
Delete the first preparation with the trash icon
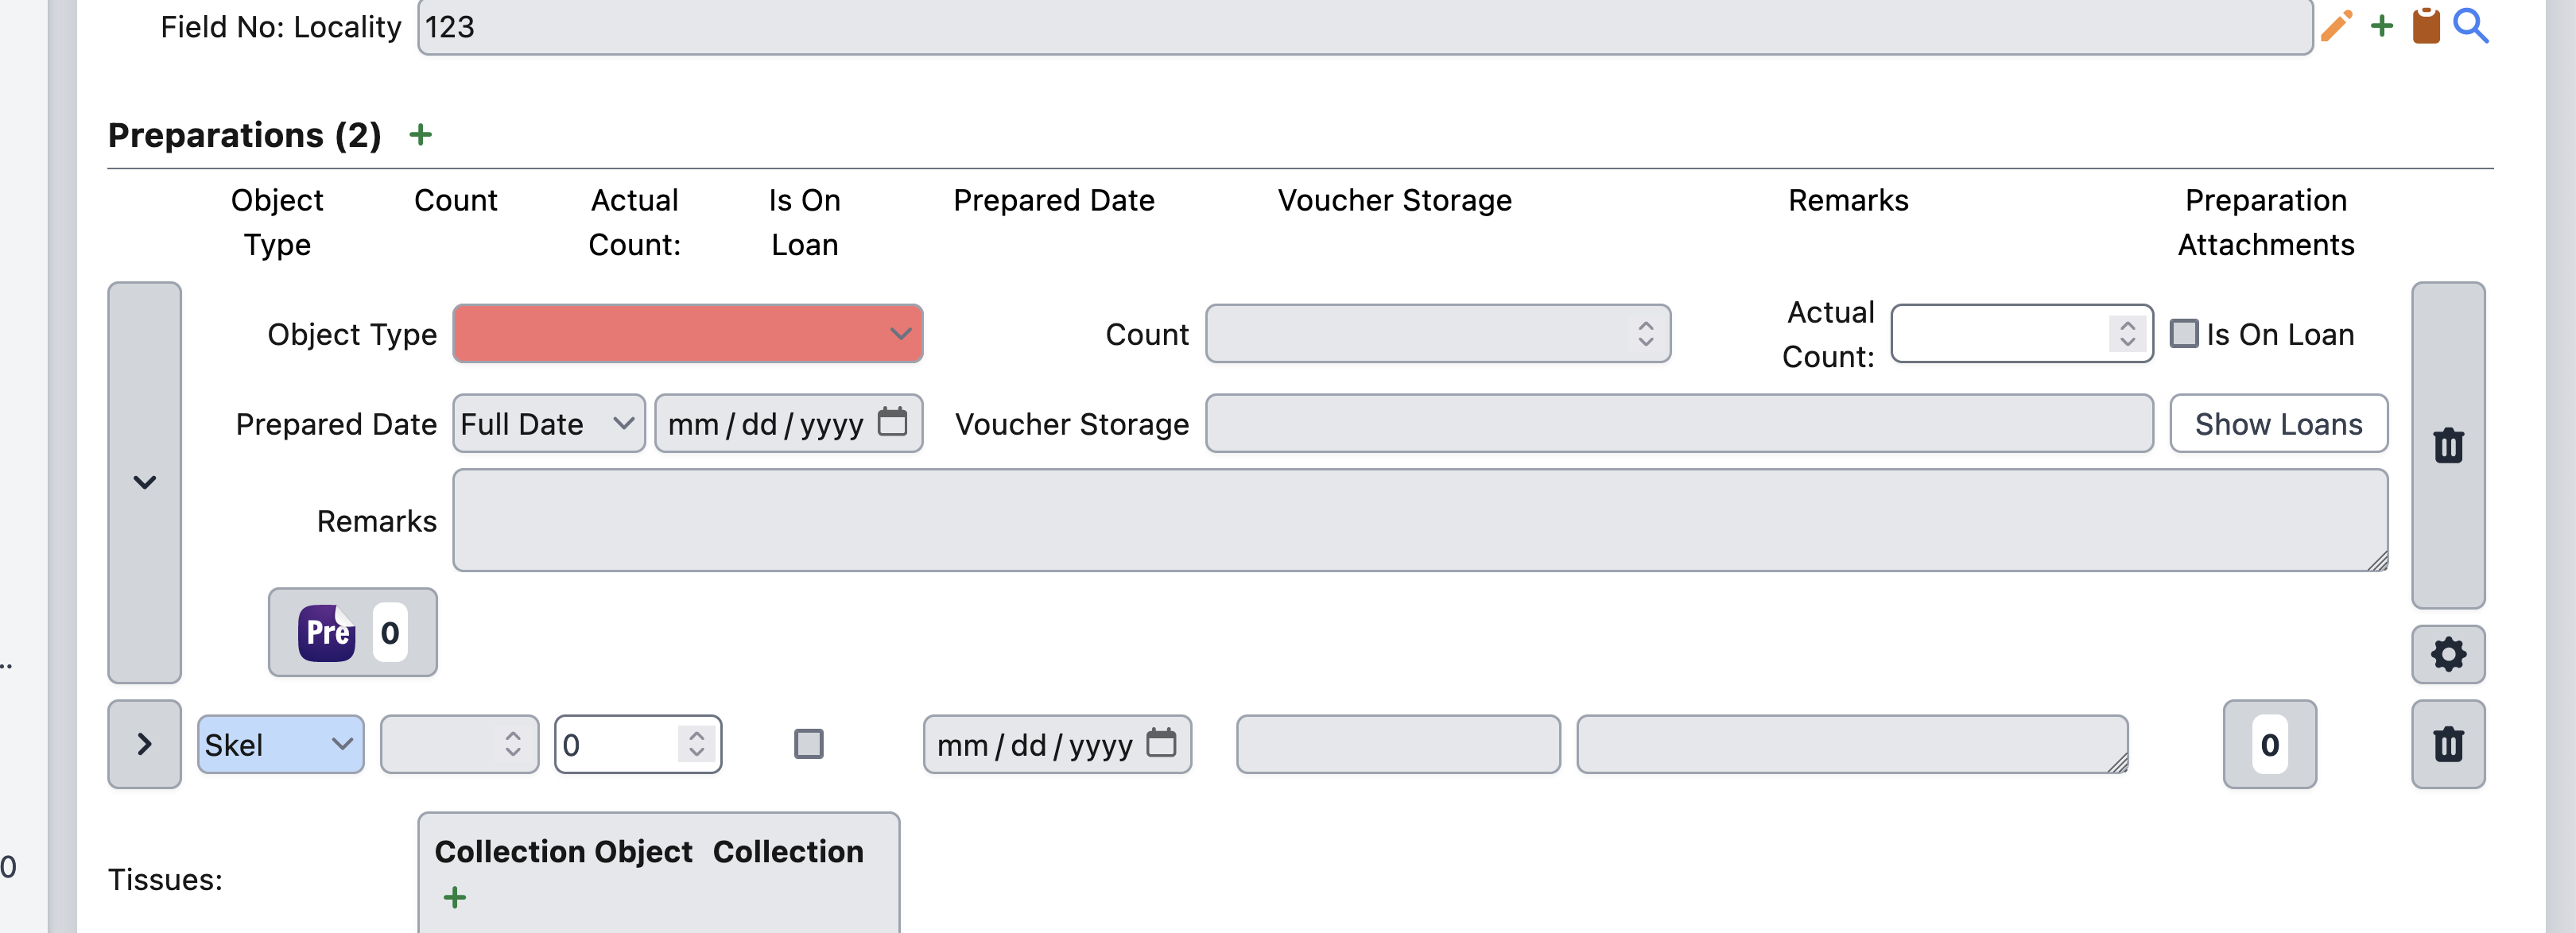2447,446
